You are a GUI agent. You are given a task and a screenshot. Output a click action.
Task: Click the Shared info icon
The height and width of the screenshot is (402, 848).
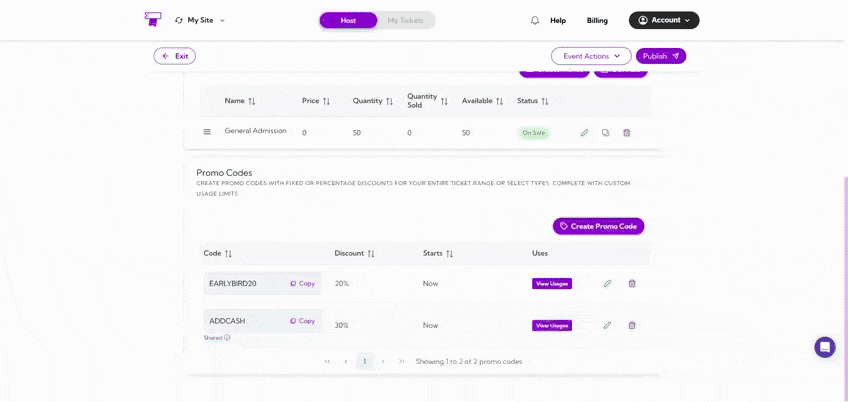[227, 337]
